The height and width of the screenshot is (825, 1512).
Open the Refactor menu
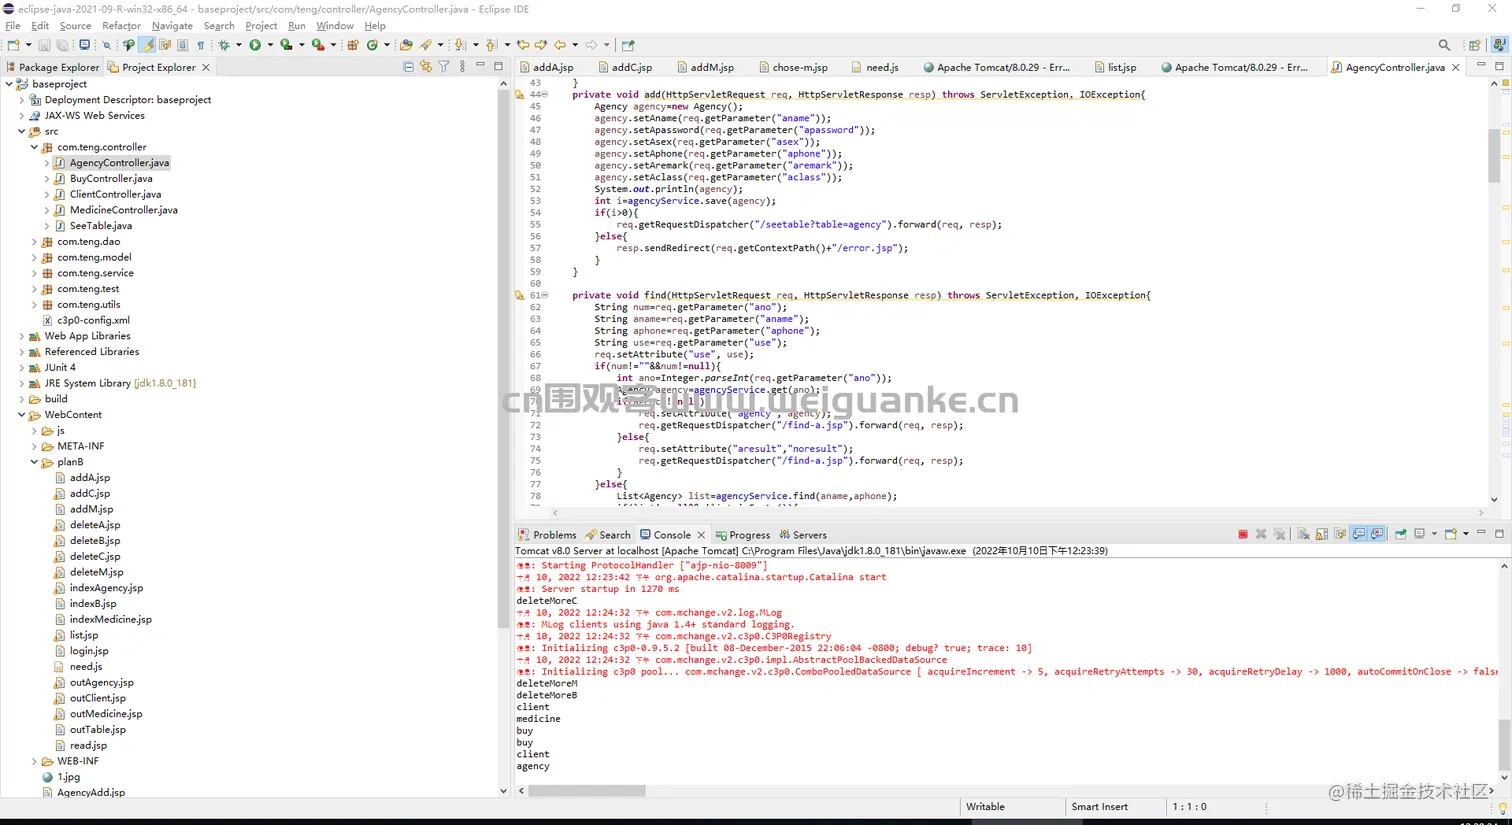click(121, 26)
